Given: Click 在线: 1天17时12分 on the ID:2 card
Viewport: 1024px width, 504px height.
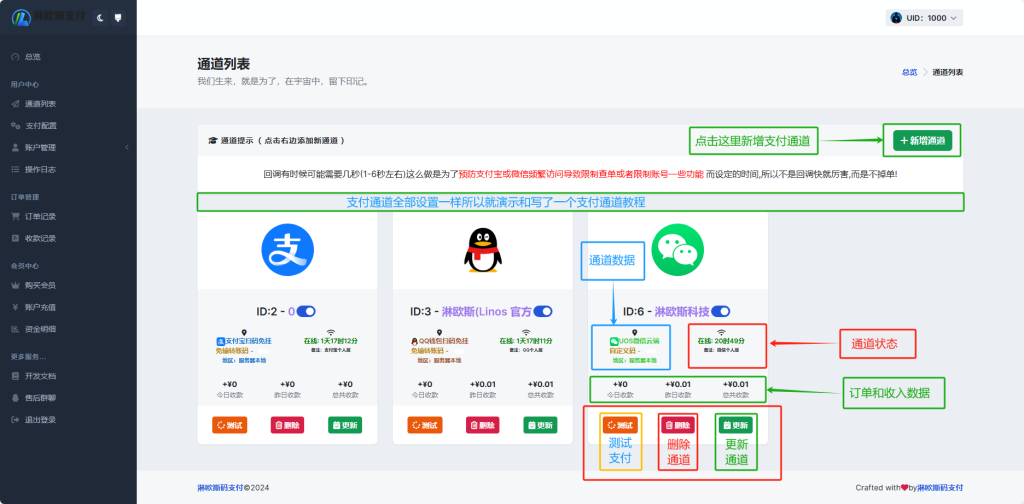Looking at the screenshot, I should [330, 341].
